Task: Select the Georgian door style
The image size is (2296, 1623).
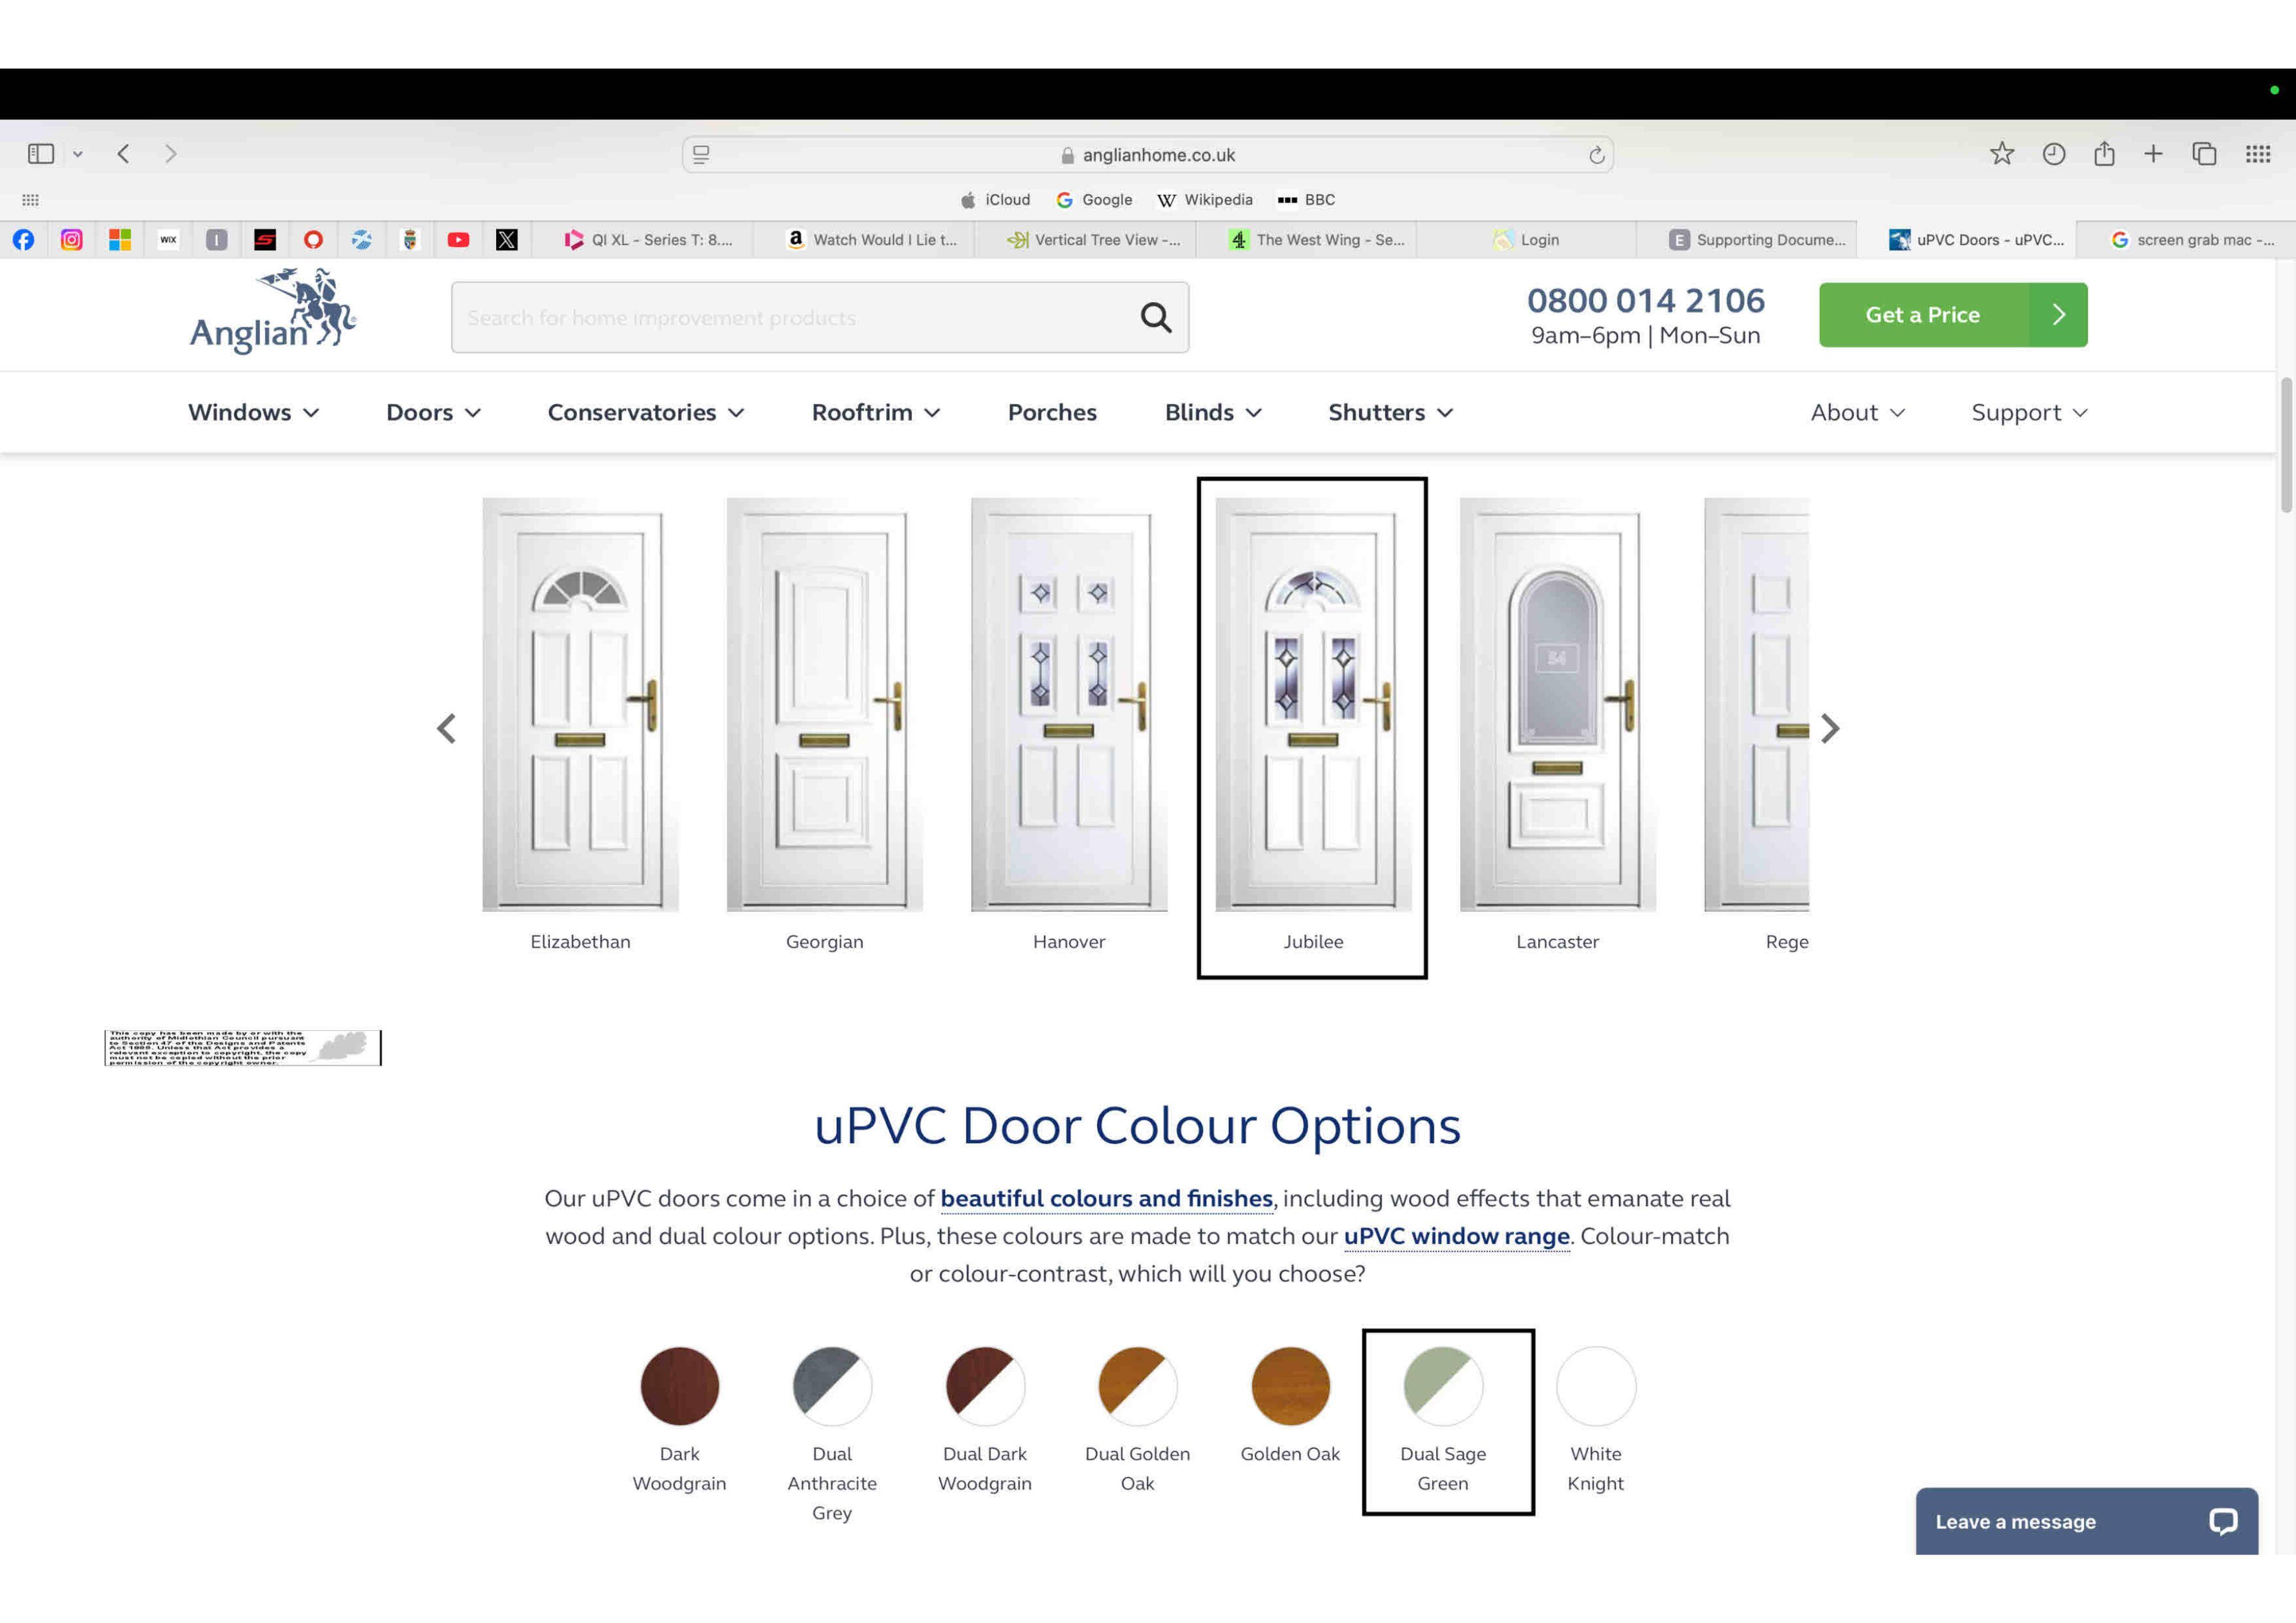Action: pos(824,725)
